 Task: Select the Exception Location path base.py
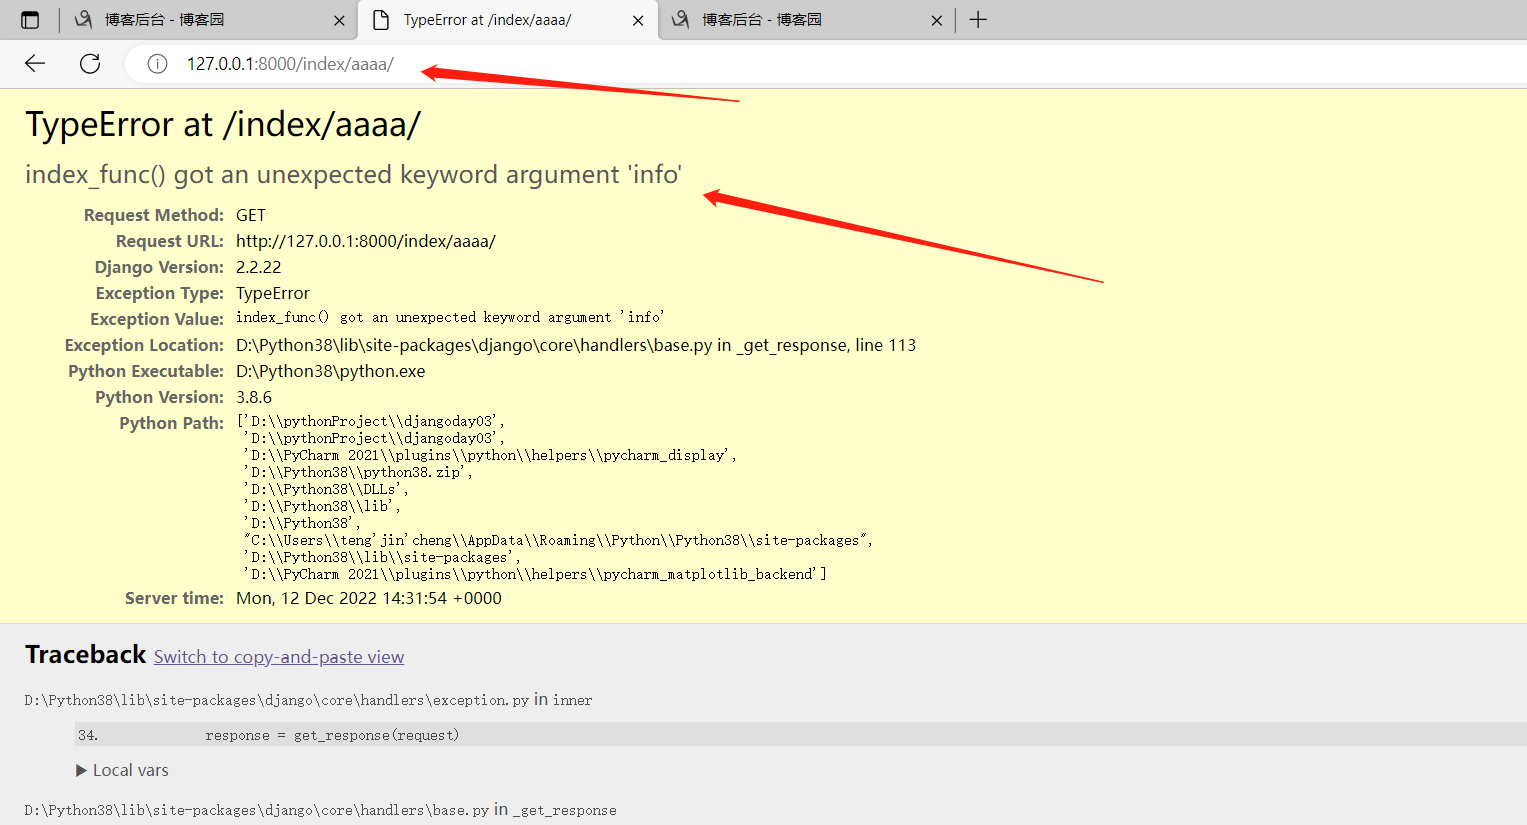tap(576, 345)
